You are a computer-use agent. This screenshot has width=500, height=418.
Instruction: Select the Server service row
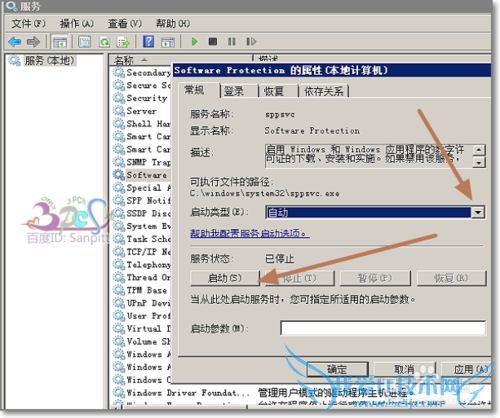click(x=142, y=111)
